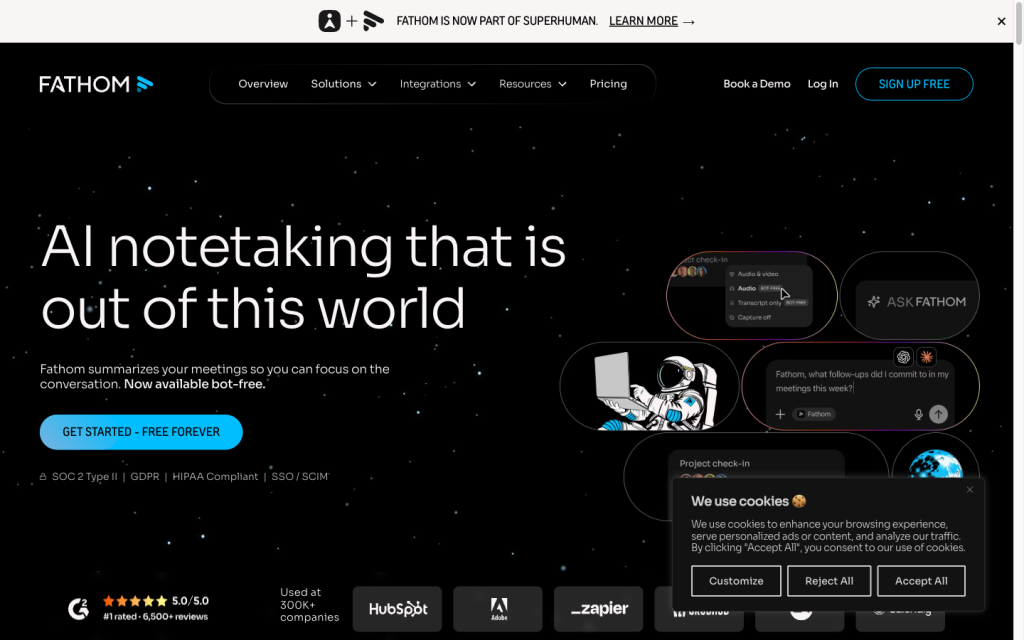Click Customize in cookie dialog
The width and height of the screenshot is (1024, 640).
735,581
